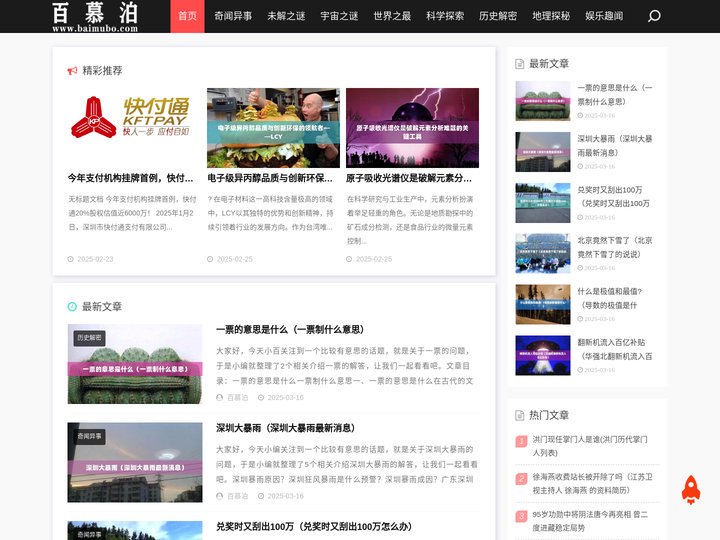Open the 未解之谜 menu

(286, 16)
